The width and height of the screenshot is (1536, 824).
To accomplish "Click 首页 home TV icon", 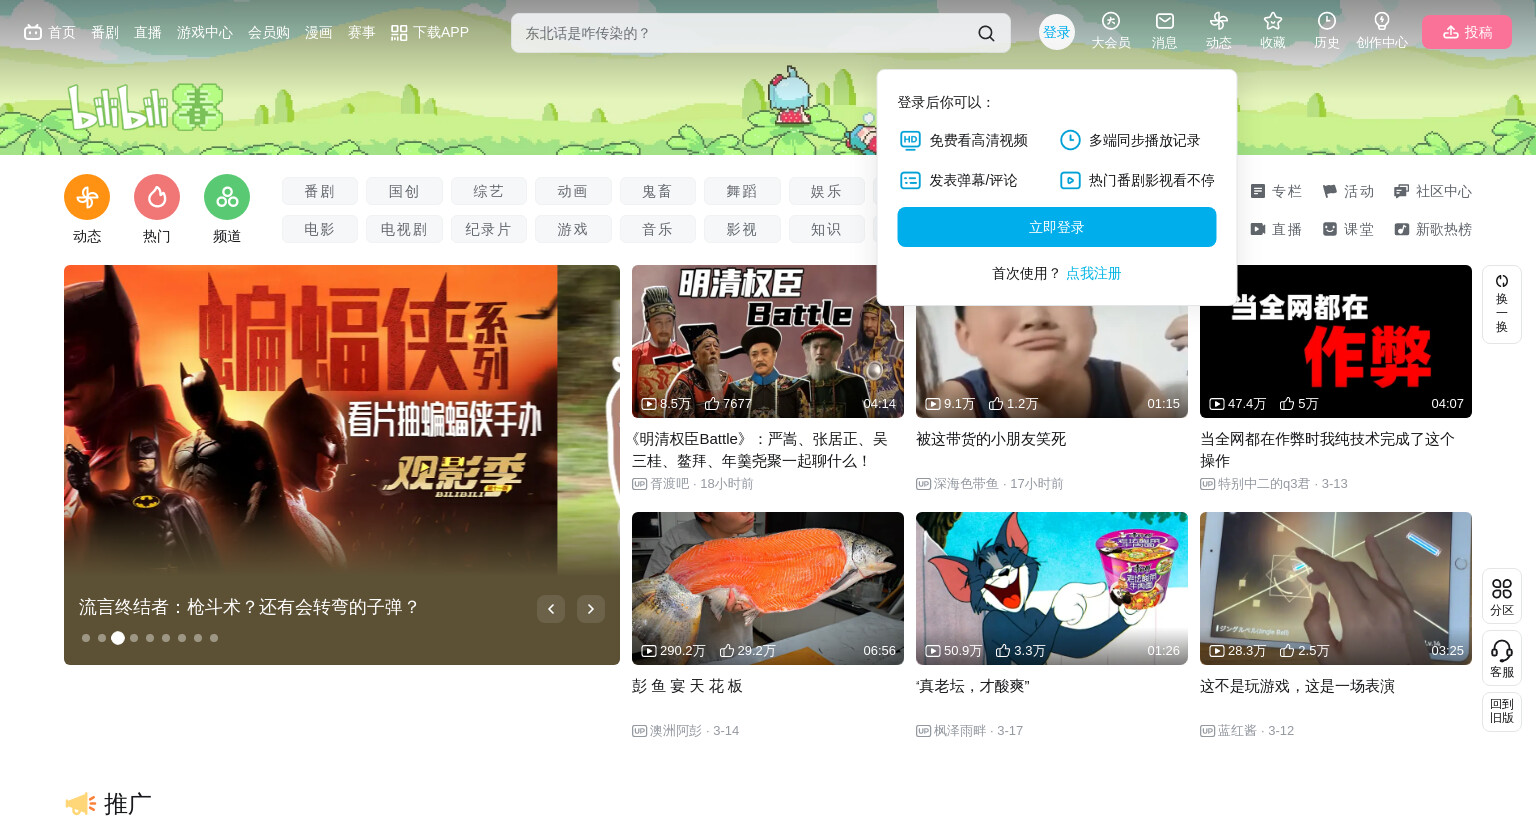I will pyautogui.click(x=50, y=32).
